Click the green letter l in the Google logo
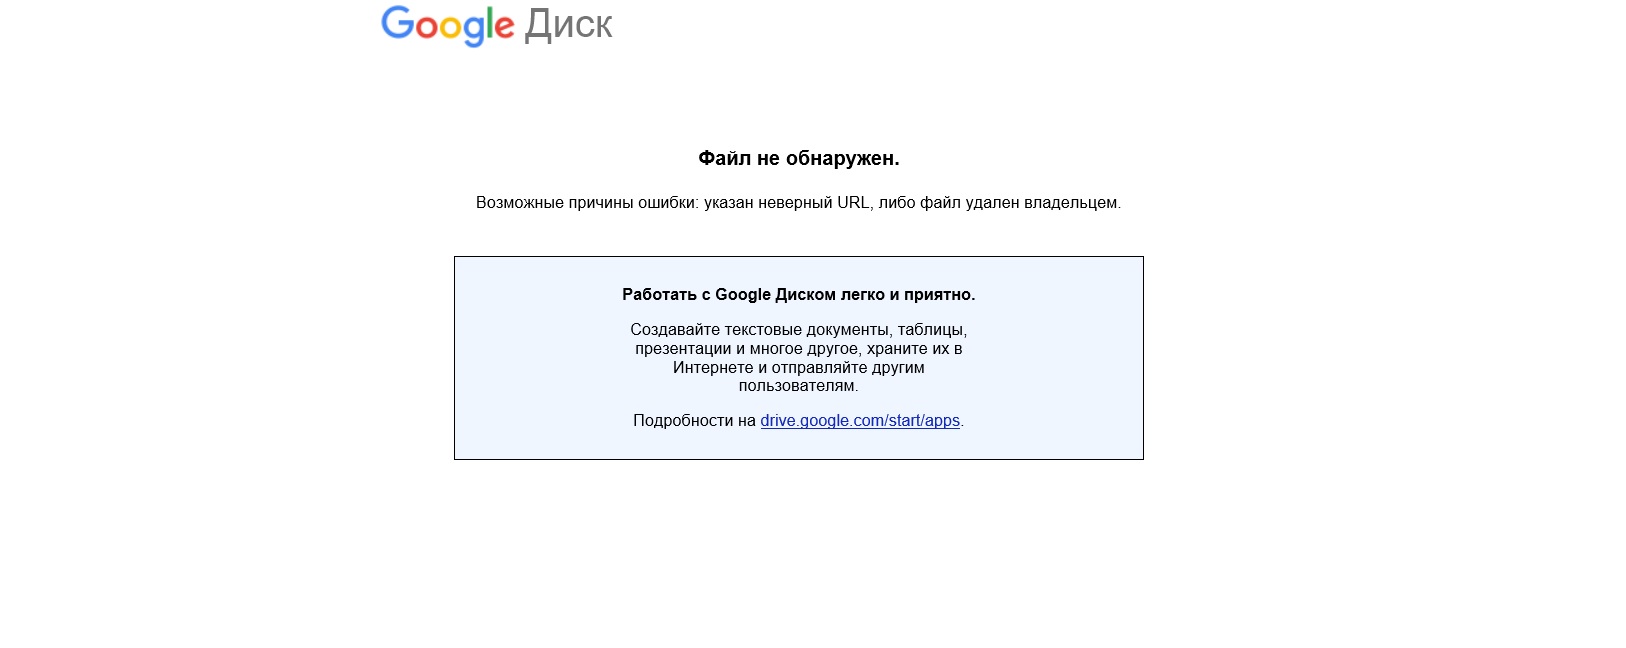Screen dimensions: 1626x648 [492, 22]
